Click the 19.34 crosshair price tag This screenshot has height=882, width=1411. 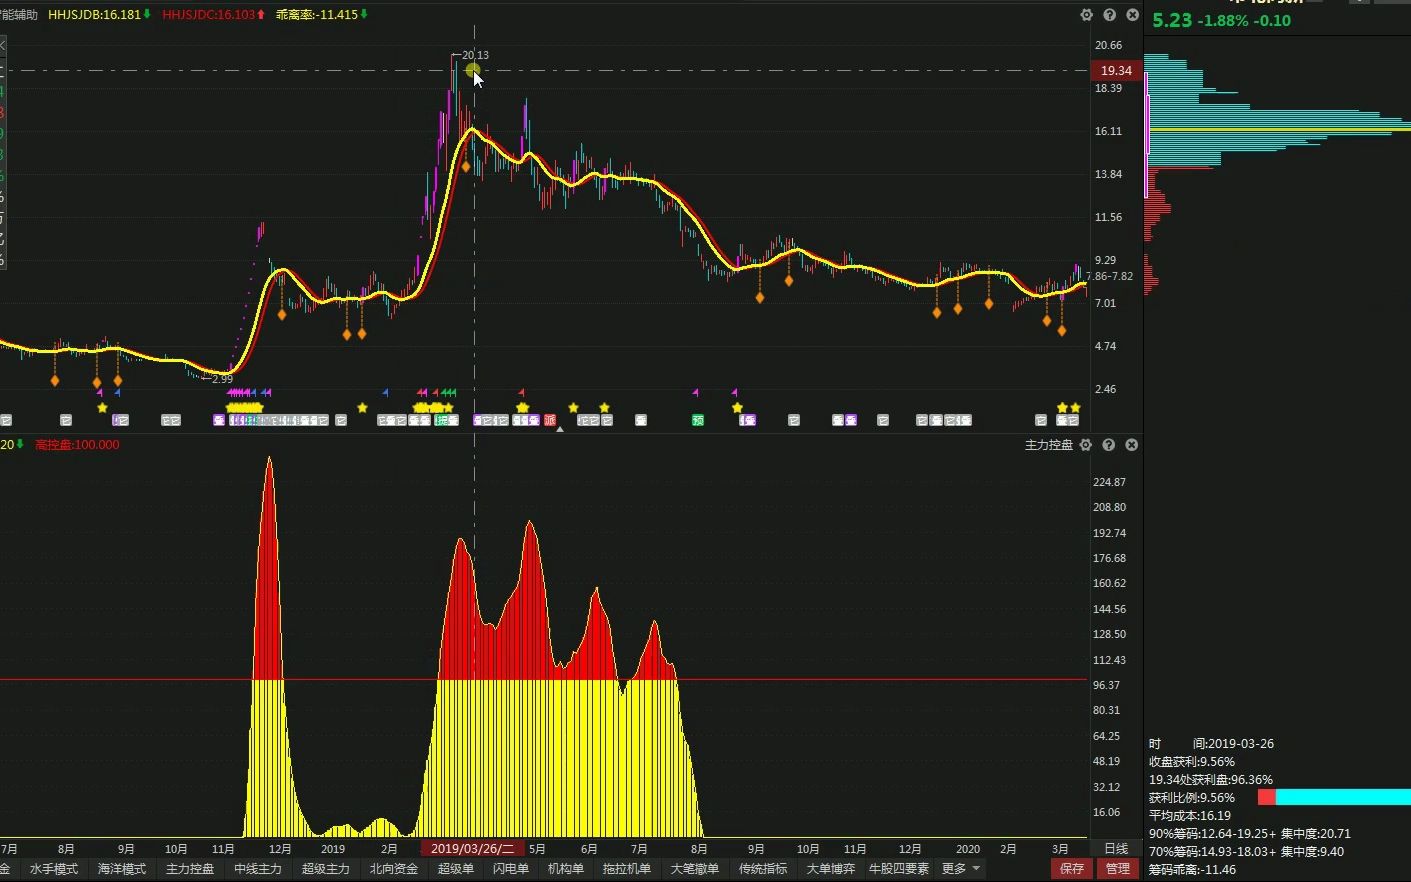pos(1116,70)
